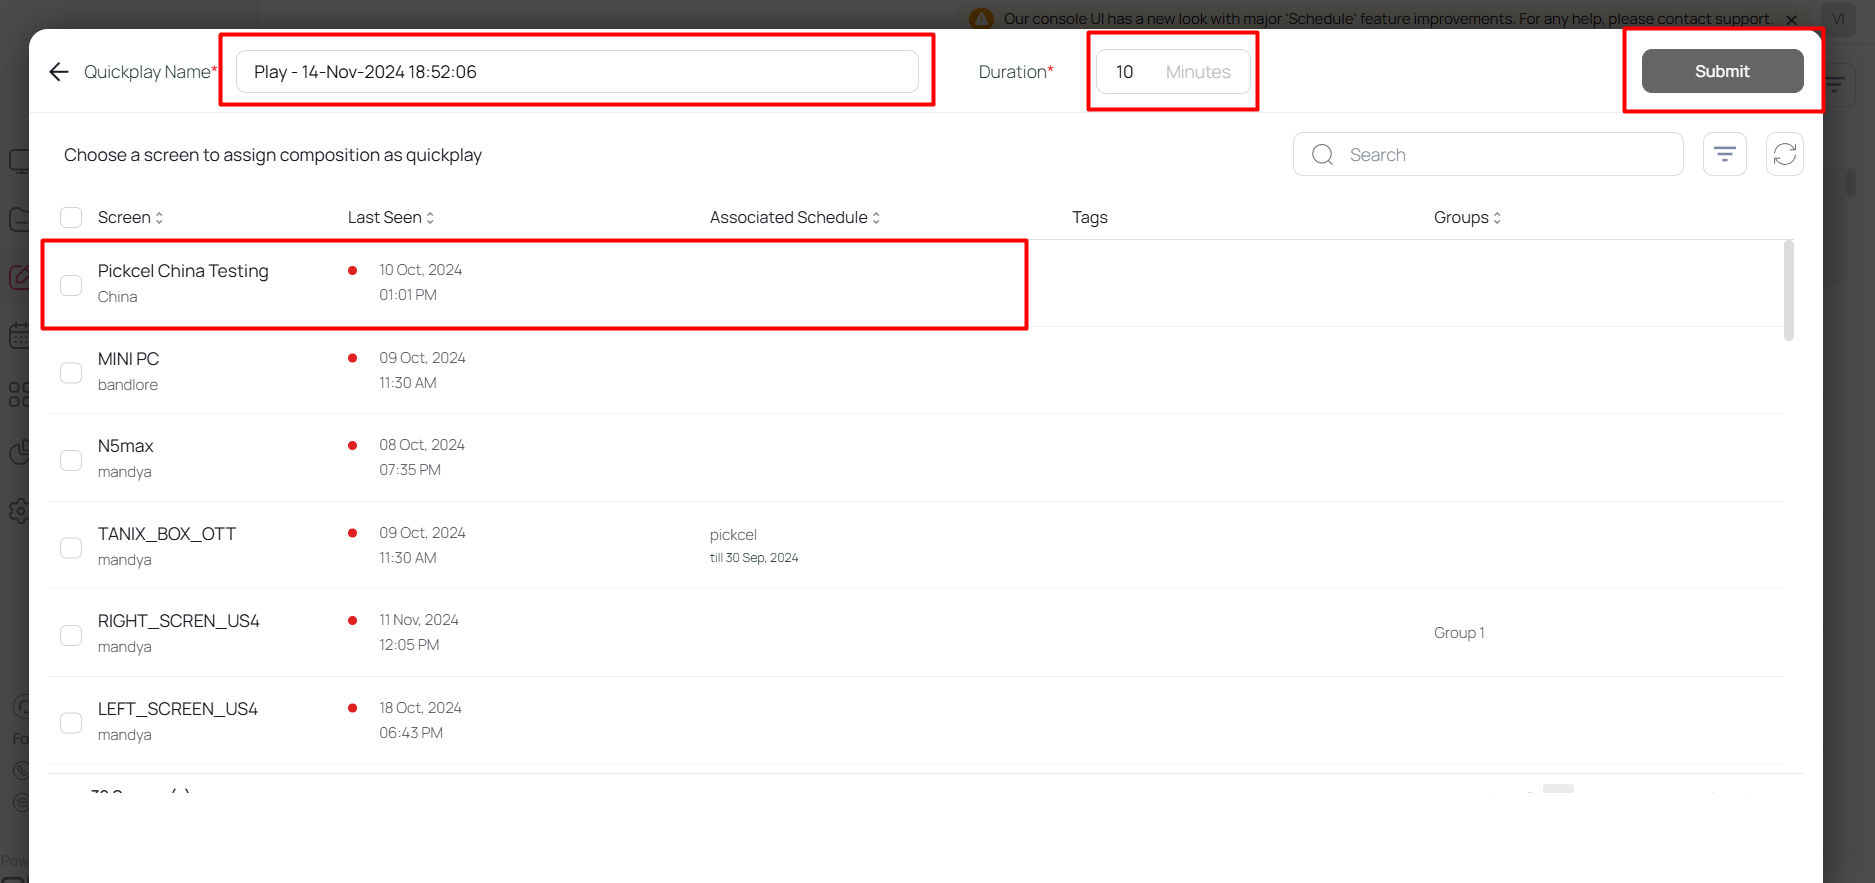Select the TANIX_BOX_OTT checkbox

tap(71, 548)
